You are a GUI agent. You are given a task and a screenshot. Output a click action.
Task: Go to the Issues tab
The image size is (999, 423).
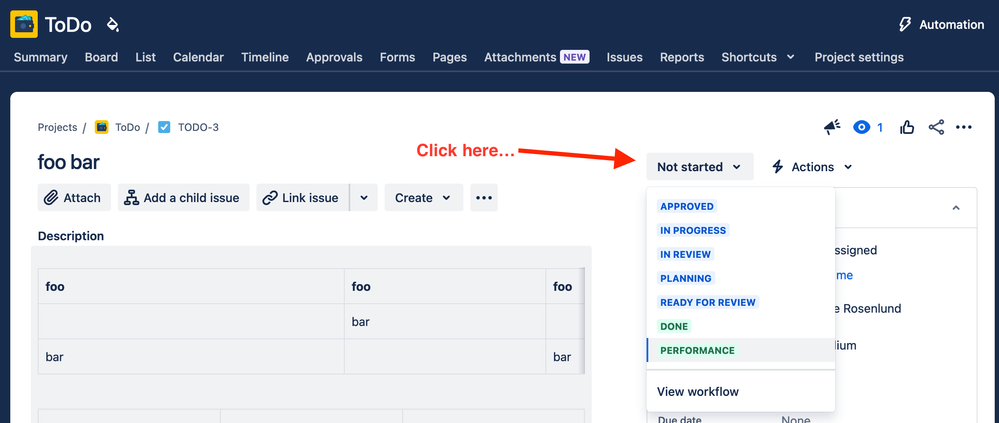624,57
